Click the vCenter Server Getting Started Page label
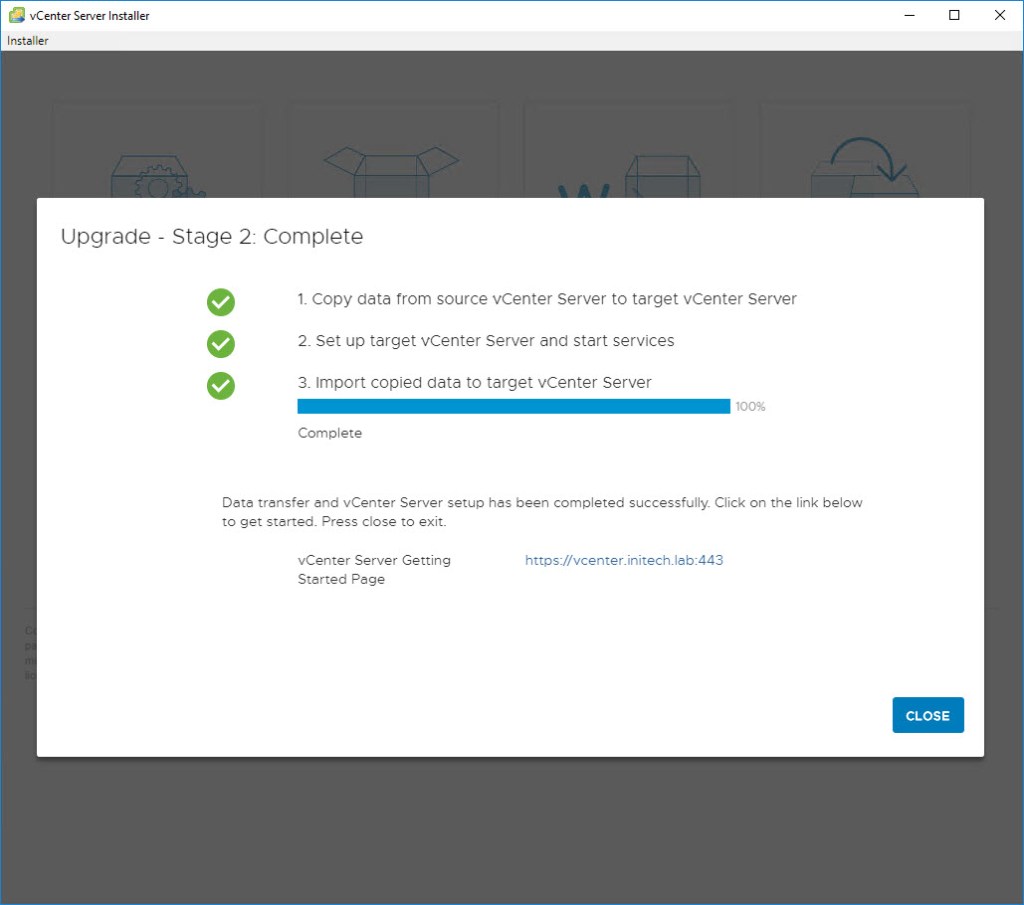 click(373, 570)
